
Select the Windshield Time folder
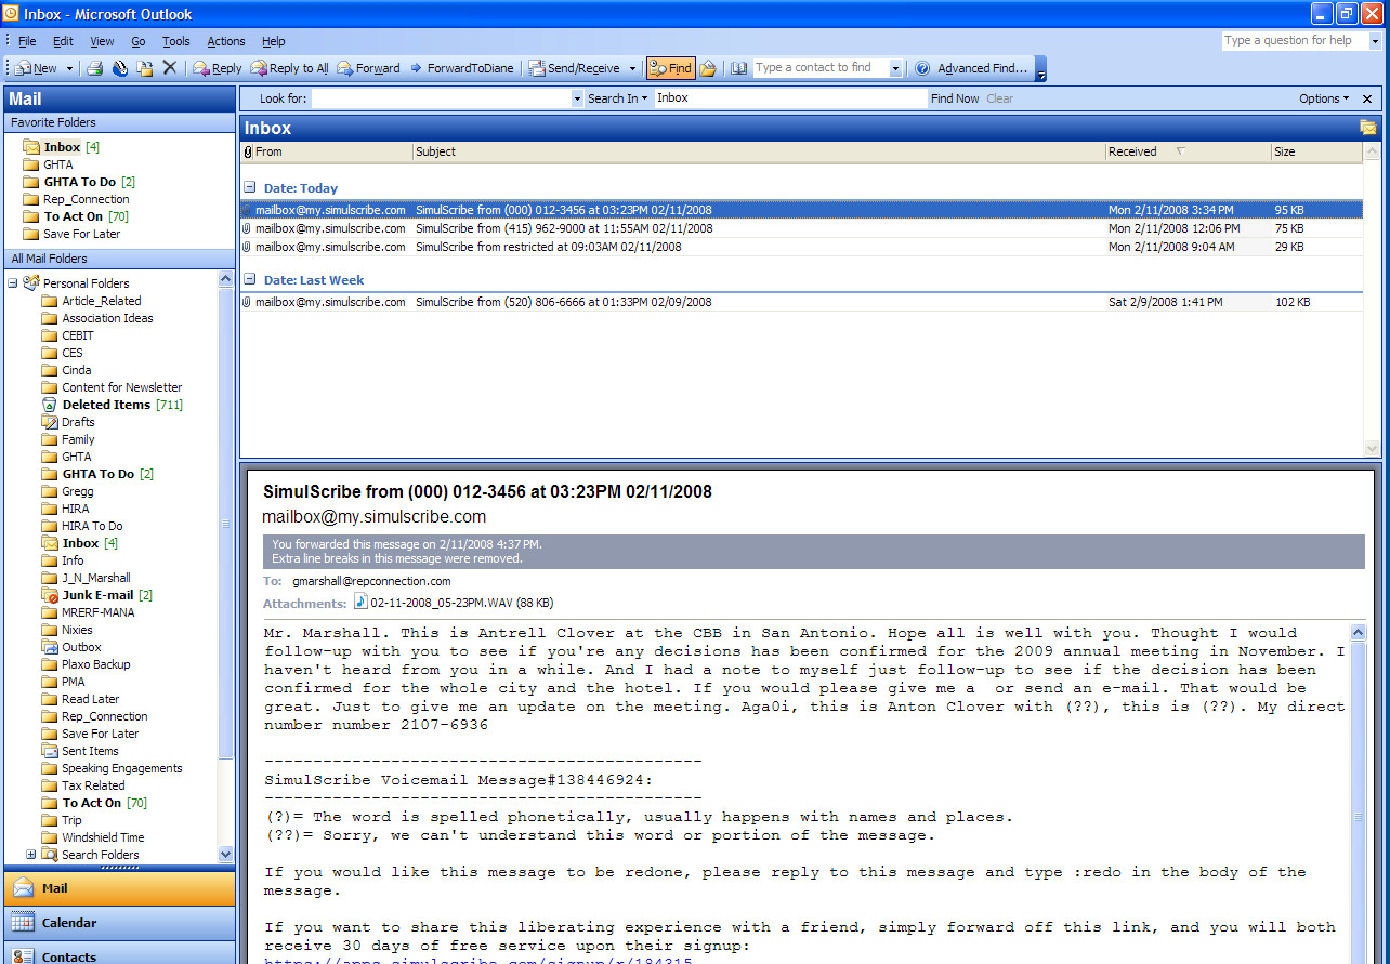pos(93,837)
